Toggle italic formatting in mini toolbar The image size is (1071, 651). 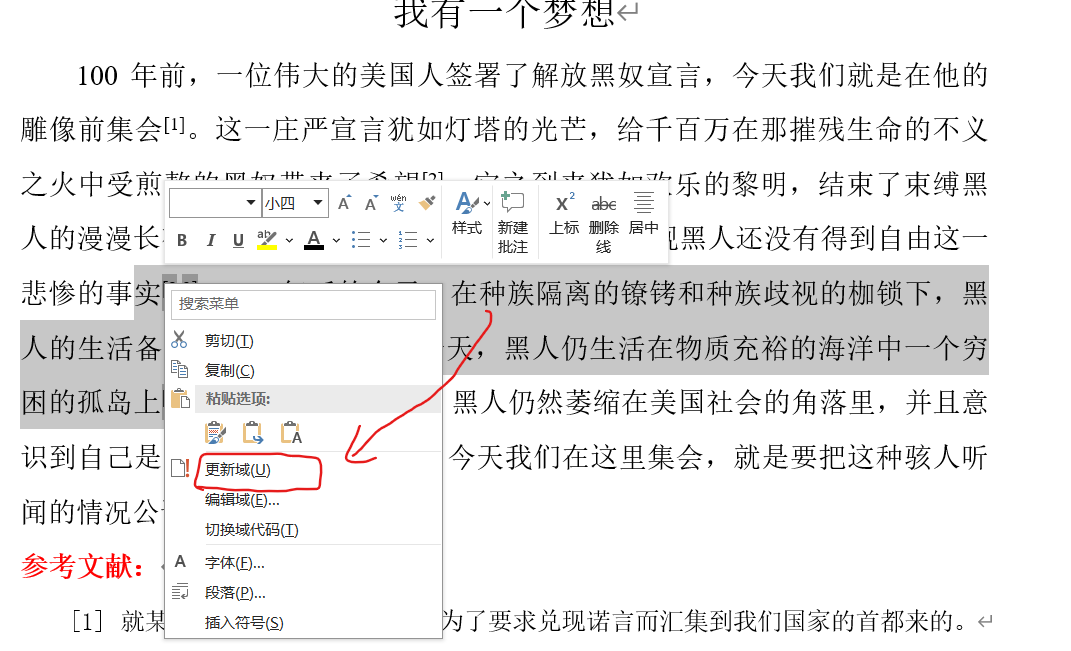(x=211, y=240)
